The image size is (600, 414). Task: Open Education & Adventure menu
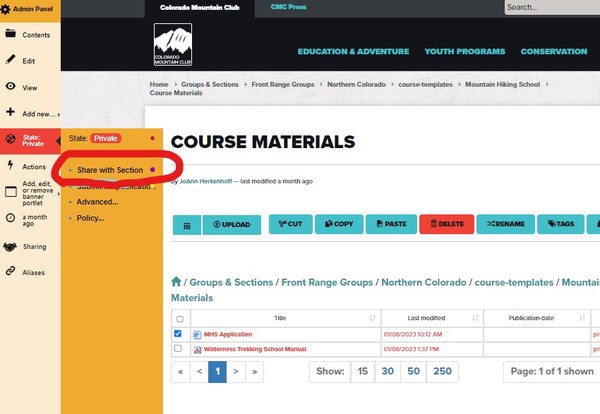[353, 52]
